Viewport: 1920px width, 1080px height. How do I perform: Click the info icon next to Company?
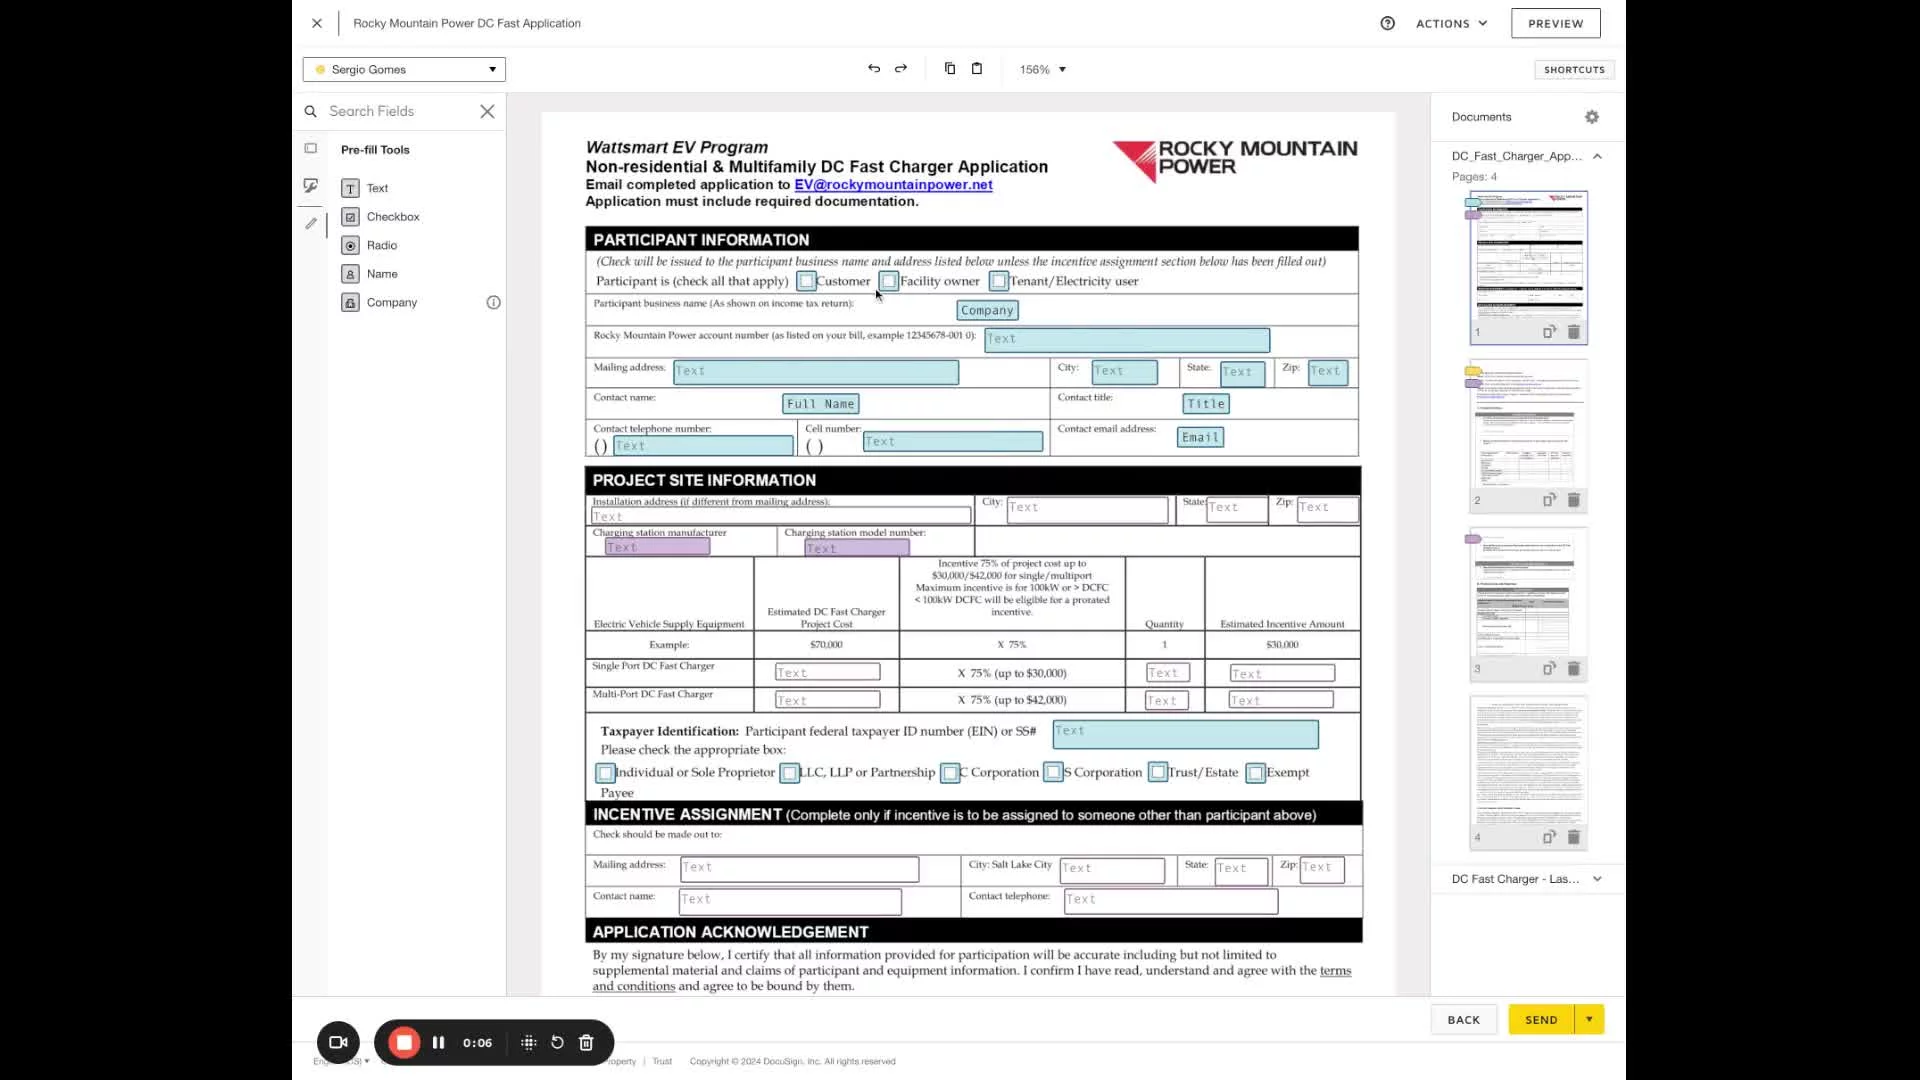493,302
